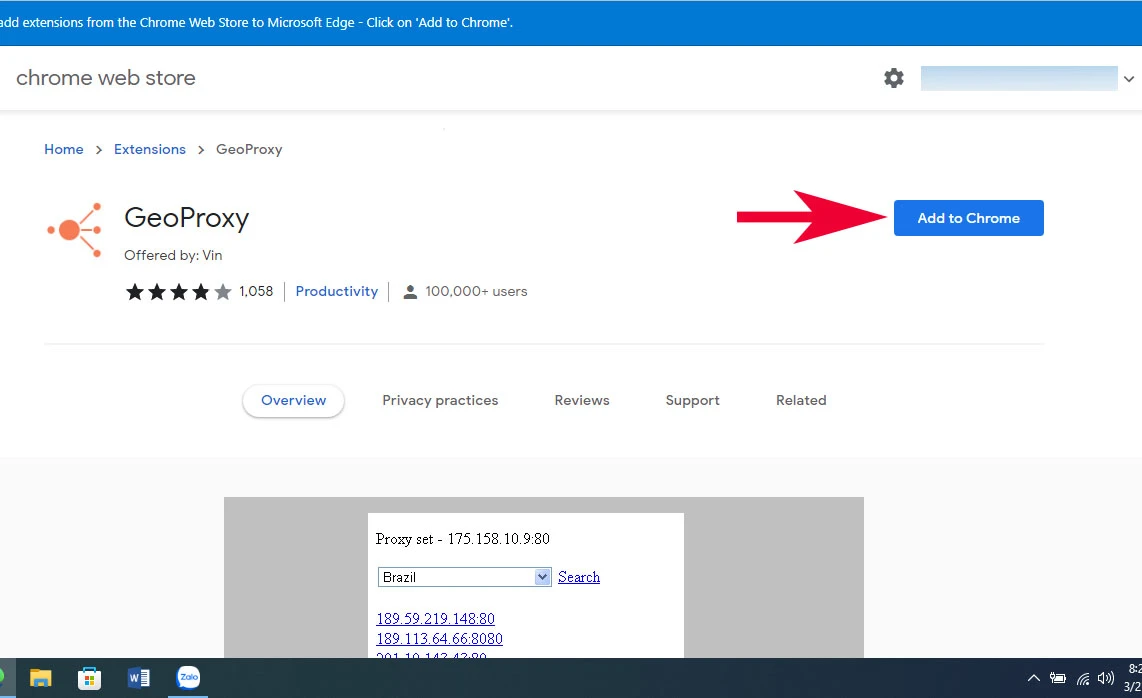This screenshot has width=1142, height=698.
Task: Open Zalo from the taskbar
Action: pyautogui.click(x=188, y=678)
